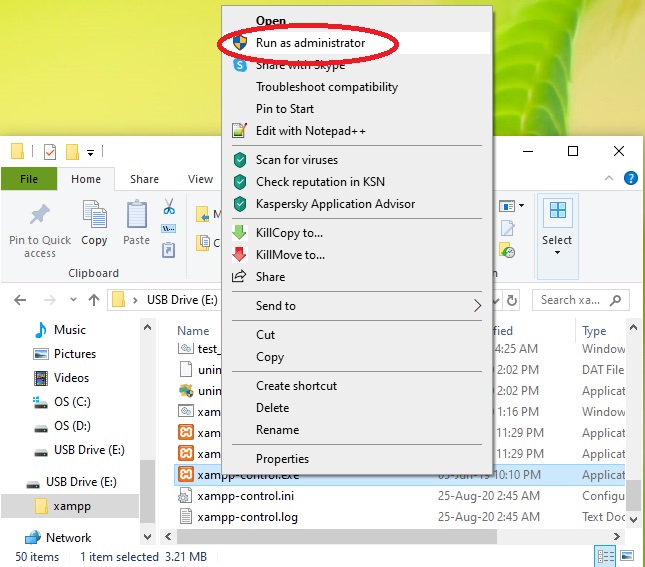
Task: Select KillMove to... entry
Action: click(290, 255)
